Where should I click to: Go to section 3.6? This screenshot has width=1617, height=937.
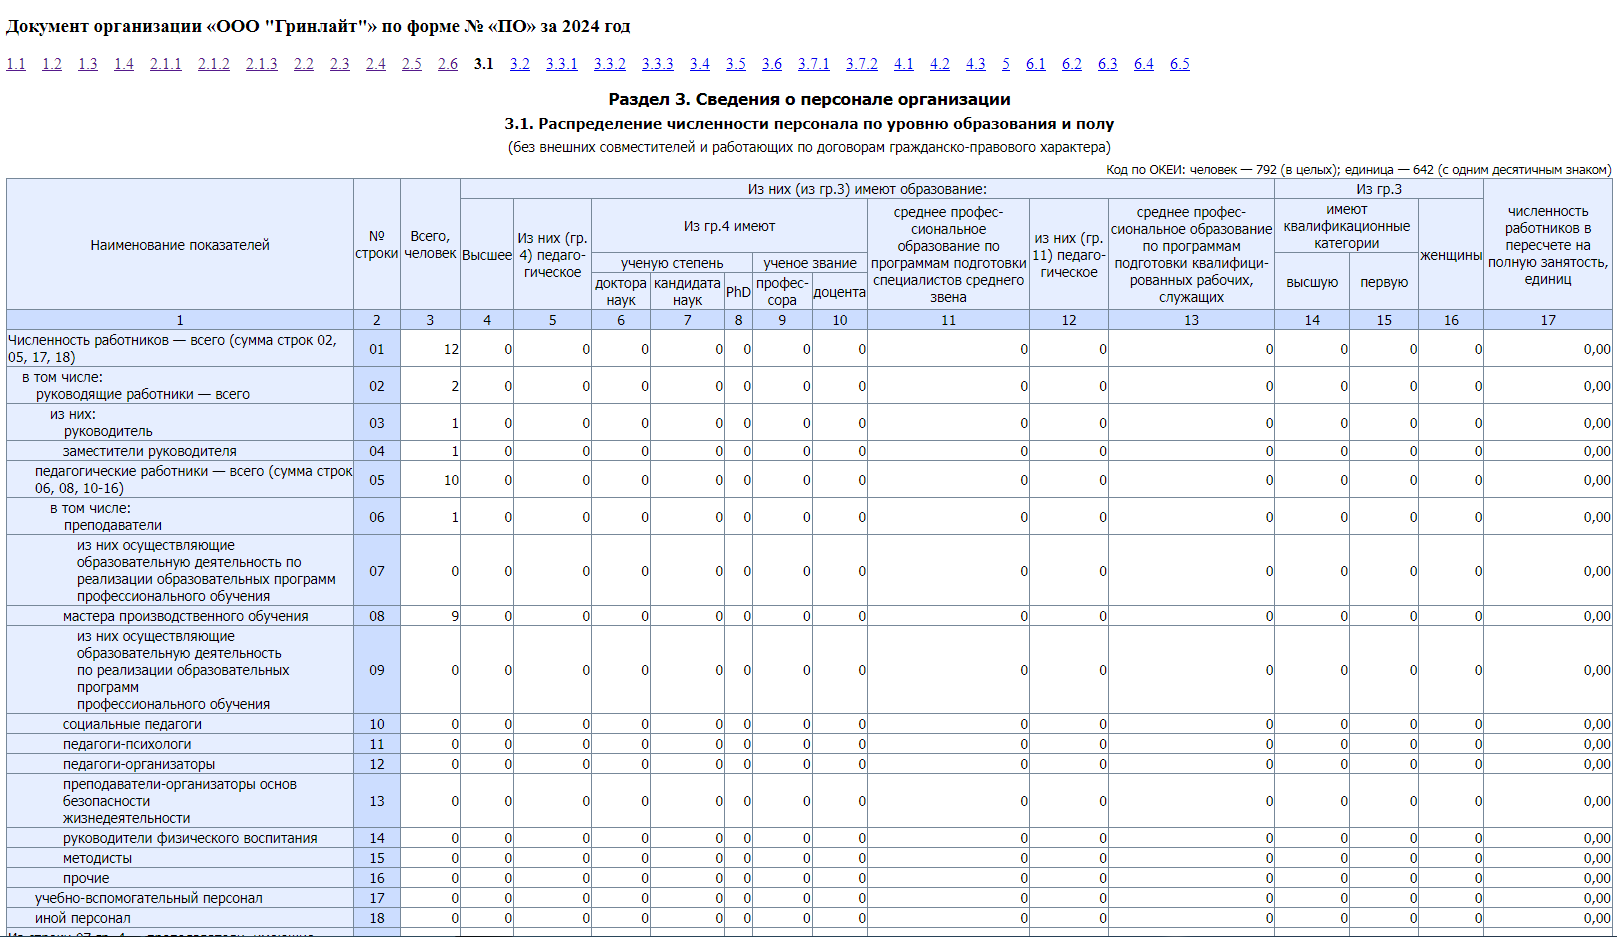[x=772, y=64]
